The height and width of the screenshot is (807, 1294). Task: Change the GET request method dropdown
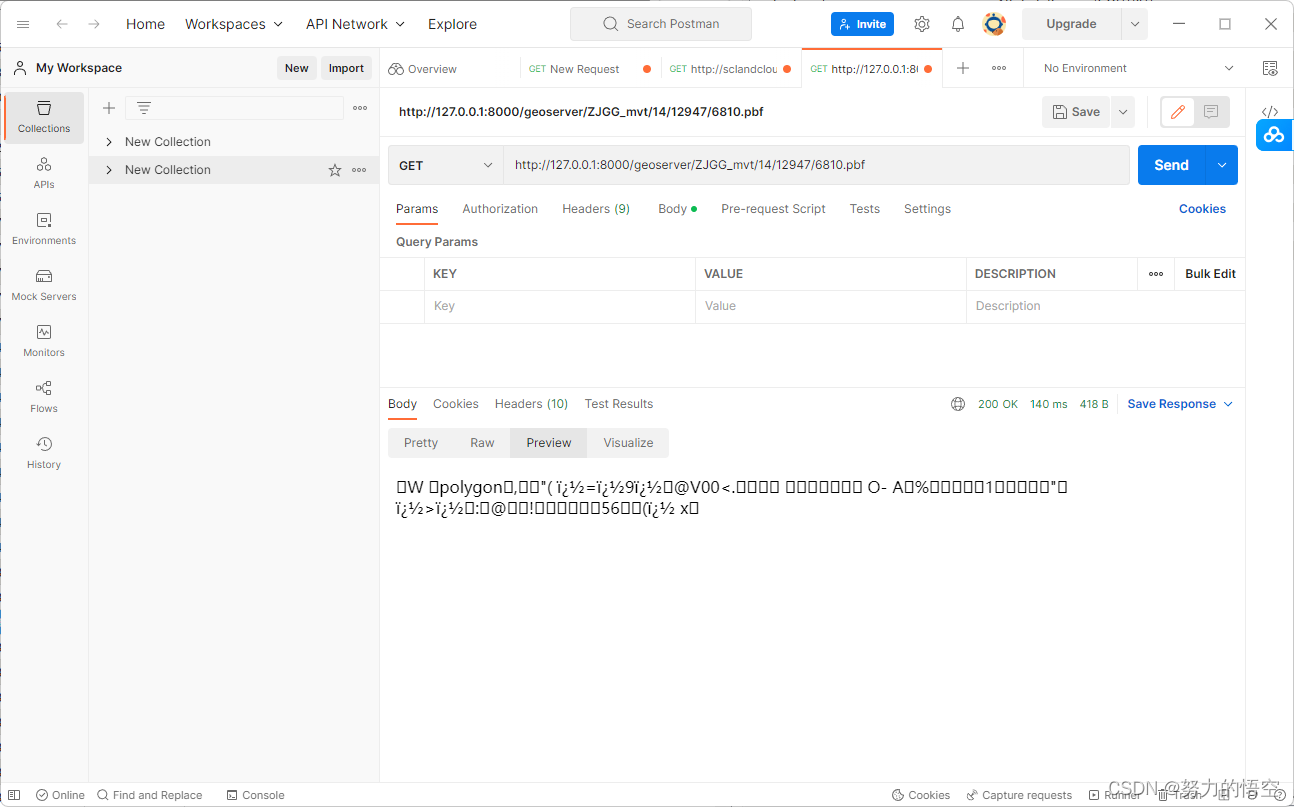pyautogui.click(x=446, y=165)
